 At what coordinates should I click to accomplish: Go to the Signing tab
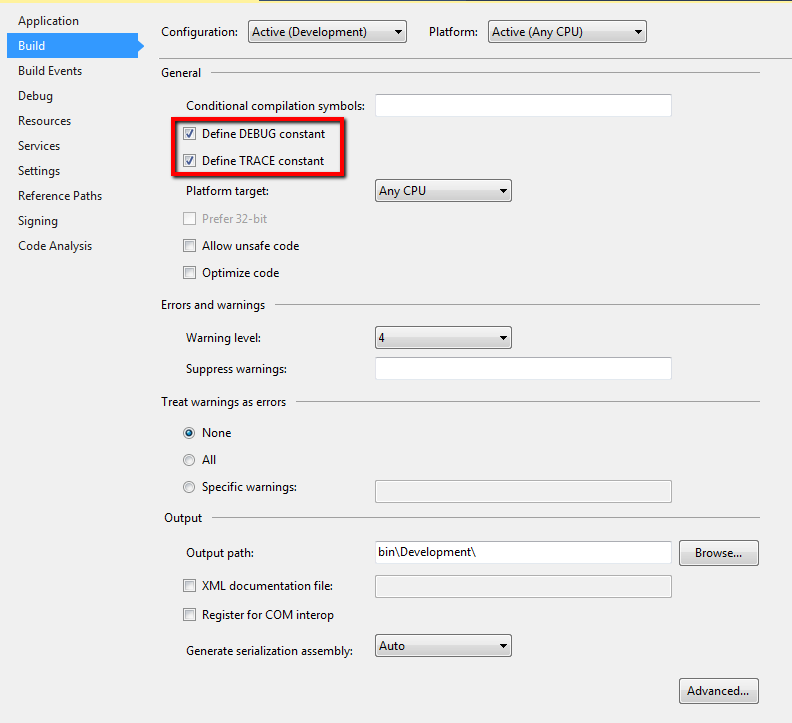[x=38, y=221]
